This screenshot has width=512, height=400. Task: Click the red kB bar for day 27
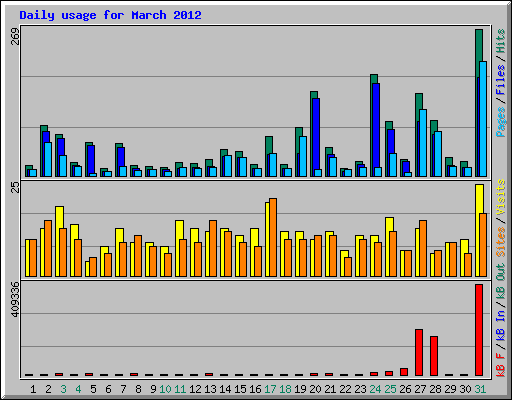point(419,352)
